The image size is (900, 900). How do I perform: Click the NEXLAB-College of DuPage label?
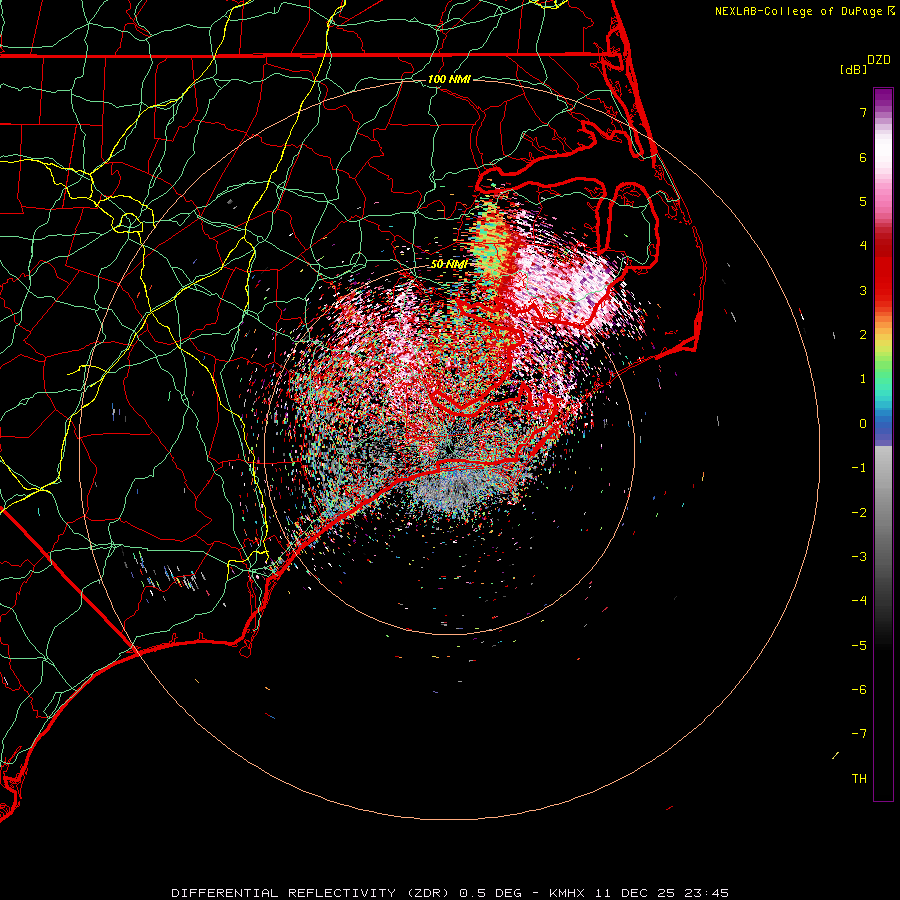click(800, 11)
